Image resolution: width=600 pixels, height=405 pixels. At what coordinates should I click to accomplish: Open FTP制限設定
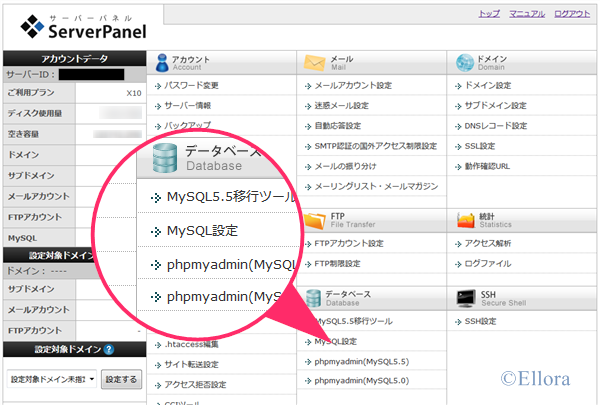coord(337,264)
